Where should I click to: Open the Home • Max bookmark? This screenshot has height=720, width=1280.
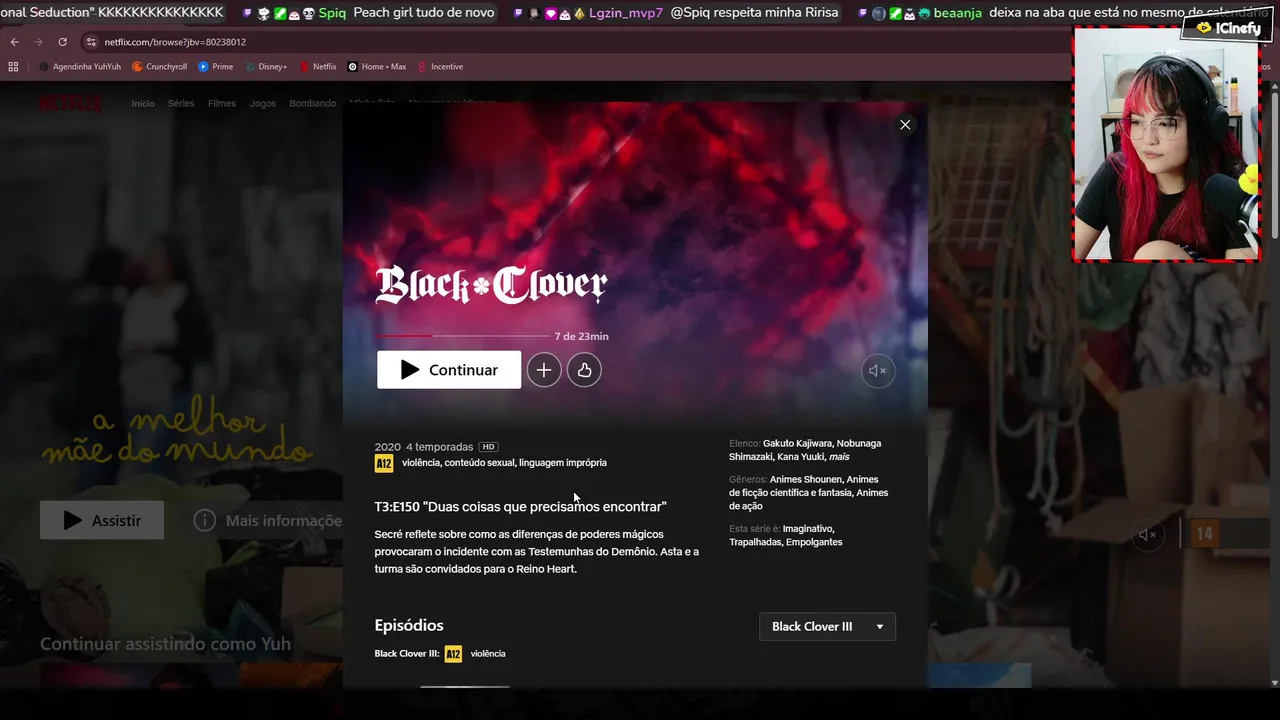(x=377, y=67)
